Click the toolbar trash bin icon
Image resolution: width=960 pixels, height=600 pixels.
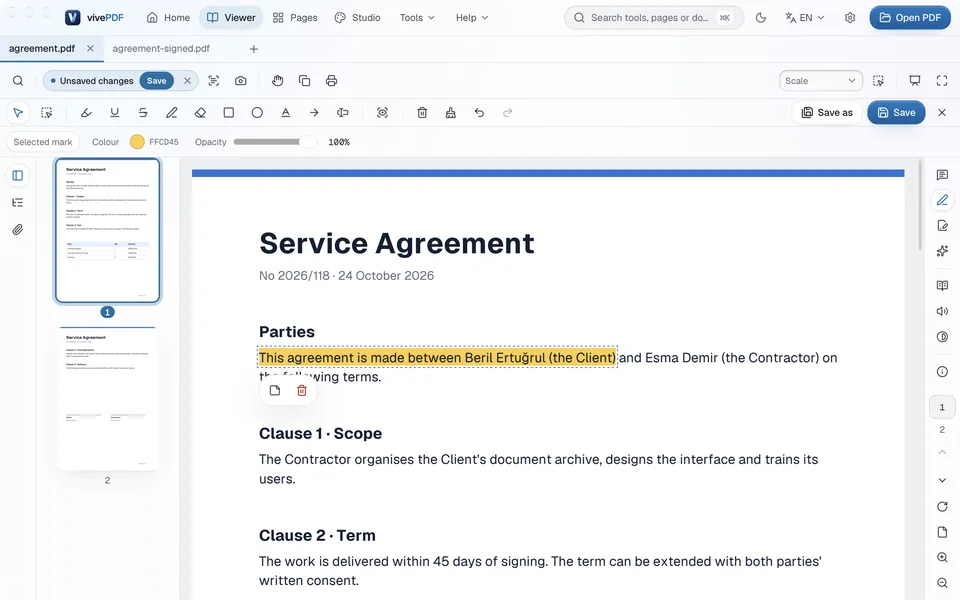(422, 113)
